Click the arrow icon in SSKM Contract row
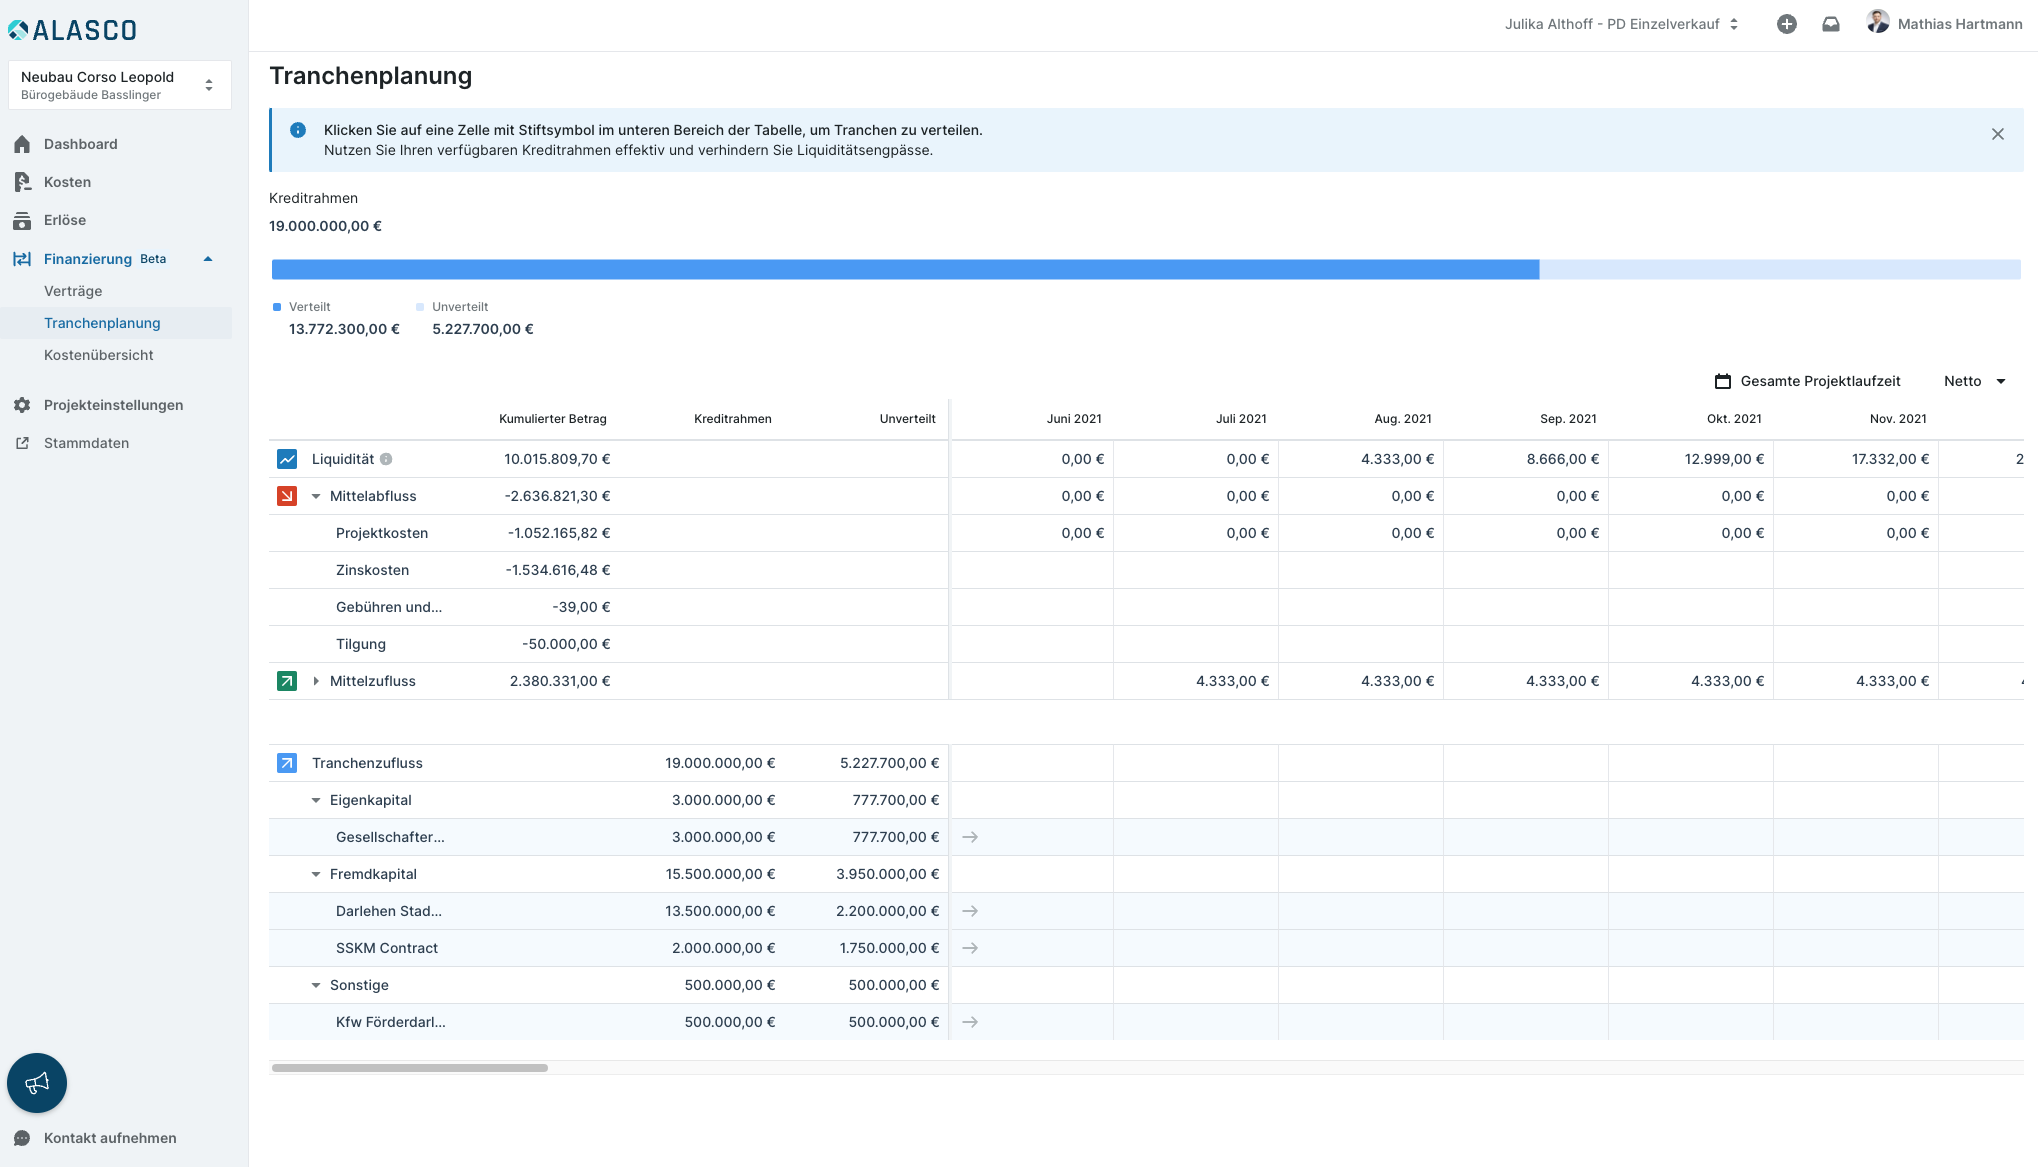The height and width of the screenshot is (1167, 2038). (970, 948)
